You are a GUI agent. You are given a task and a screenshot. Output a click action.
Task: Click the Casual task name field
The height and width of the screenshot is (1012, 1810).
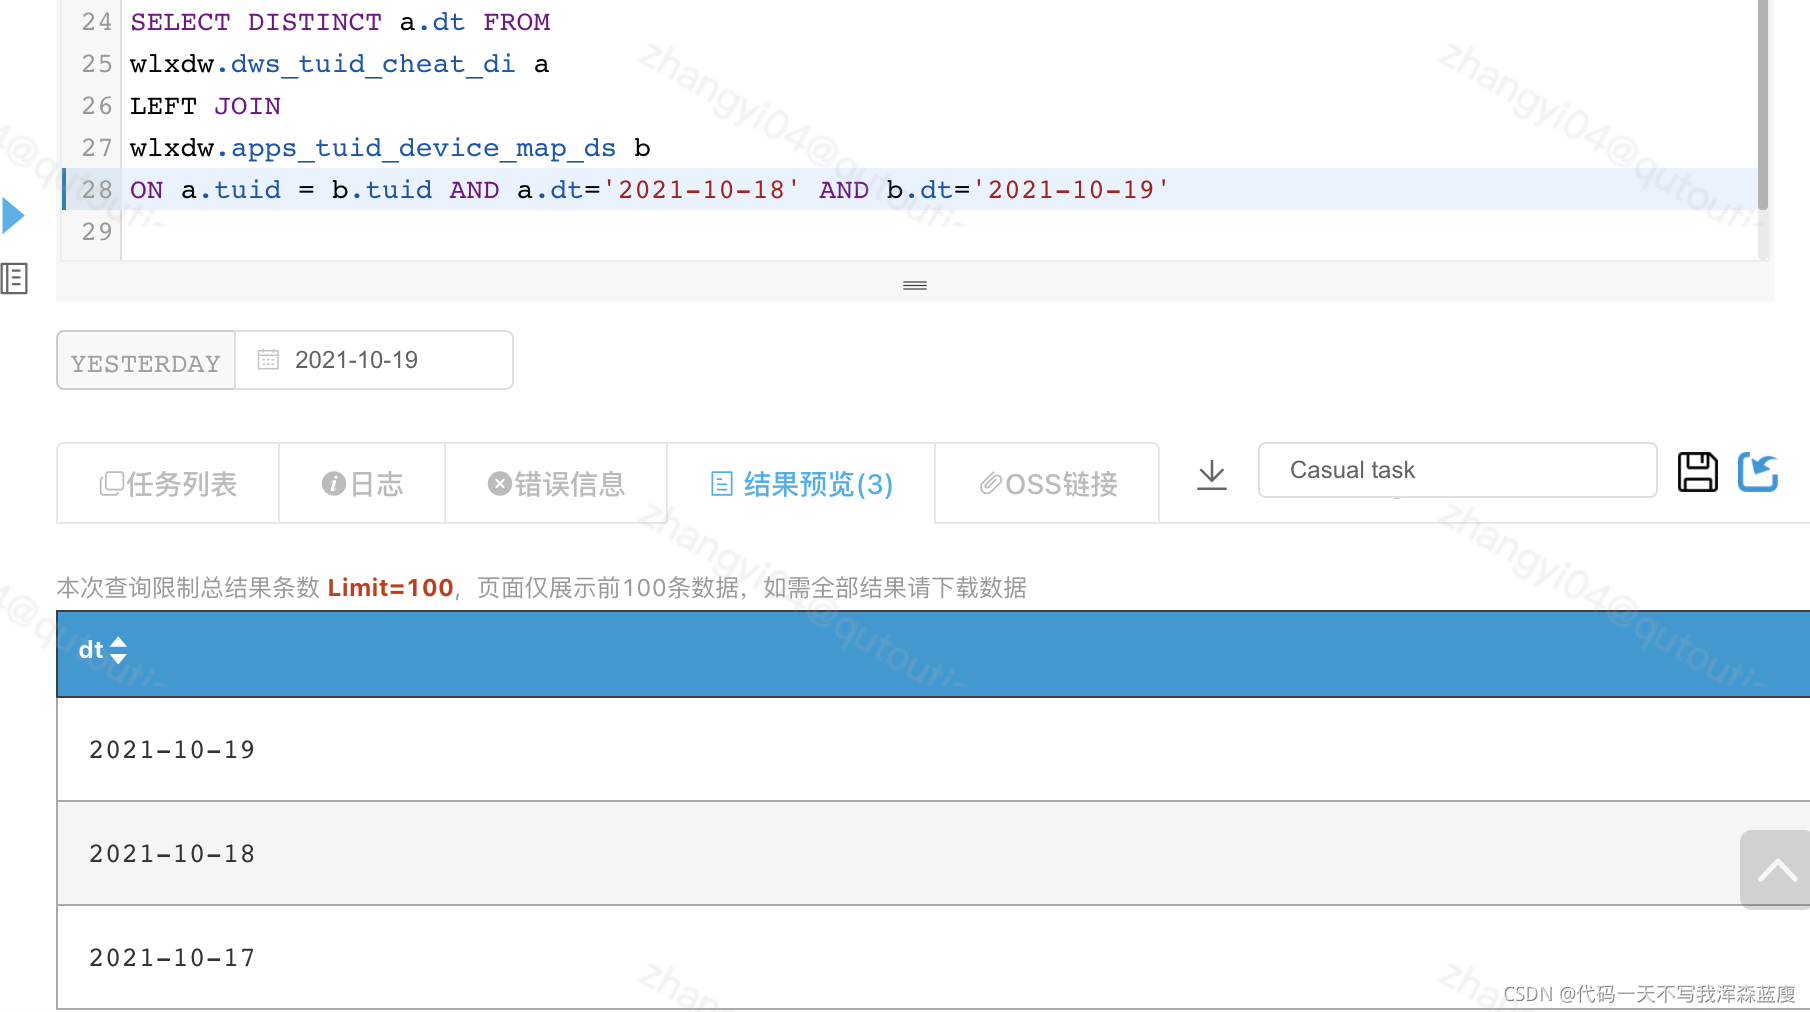1457,470
